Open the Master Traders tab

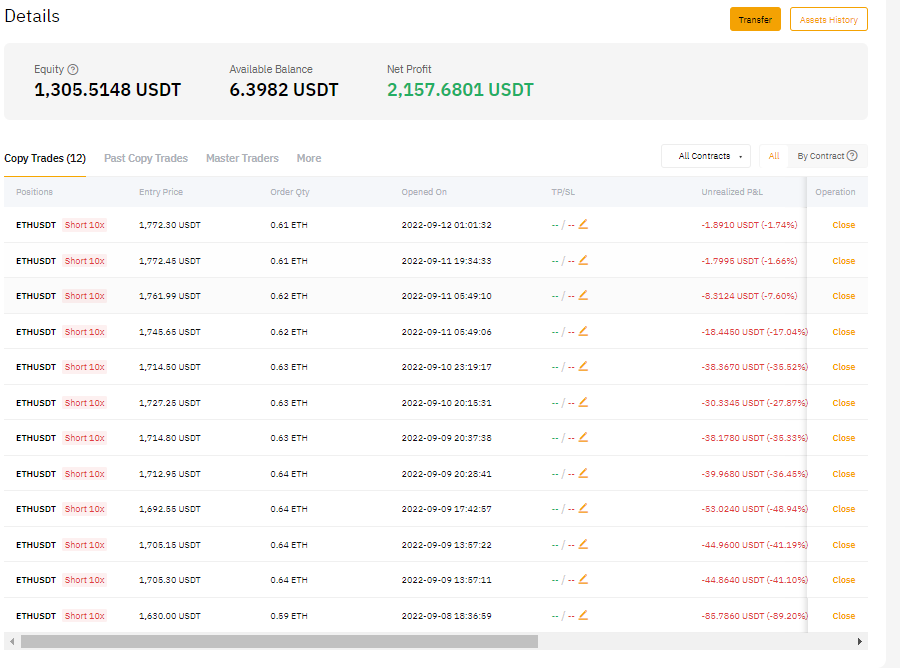pyautogui.click(x=242, y=158)
